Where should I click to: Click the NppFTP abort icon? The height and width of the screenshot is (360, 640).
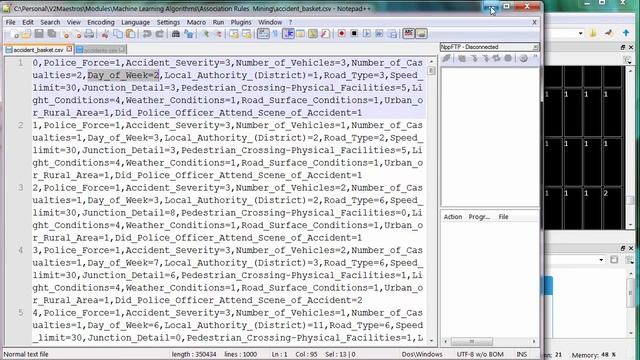pyautogui.click(x=508, y=58)
